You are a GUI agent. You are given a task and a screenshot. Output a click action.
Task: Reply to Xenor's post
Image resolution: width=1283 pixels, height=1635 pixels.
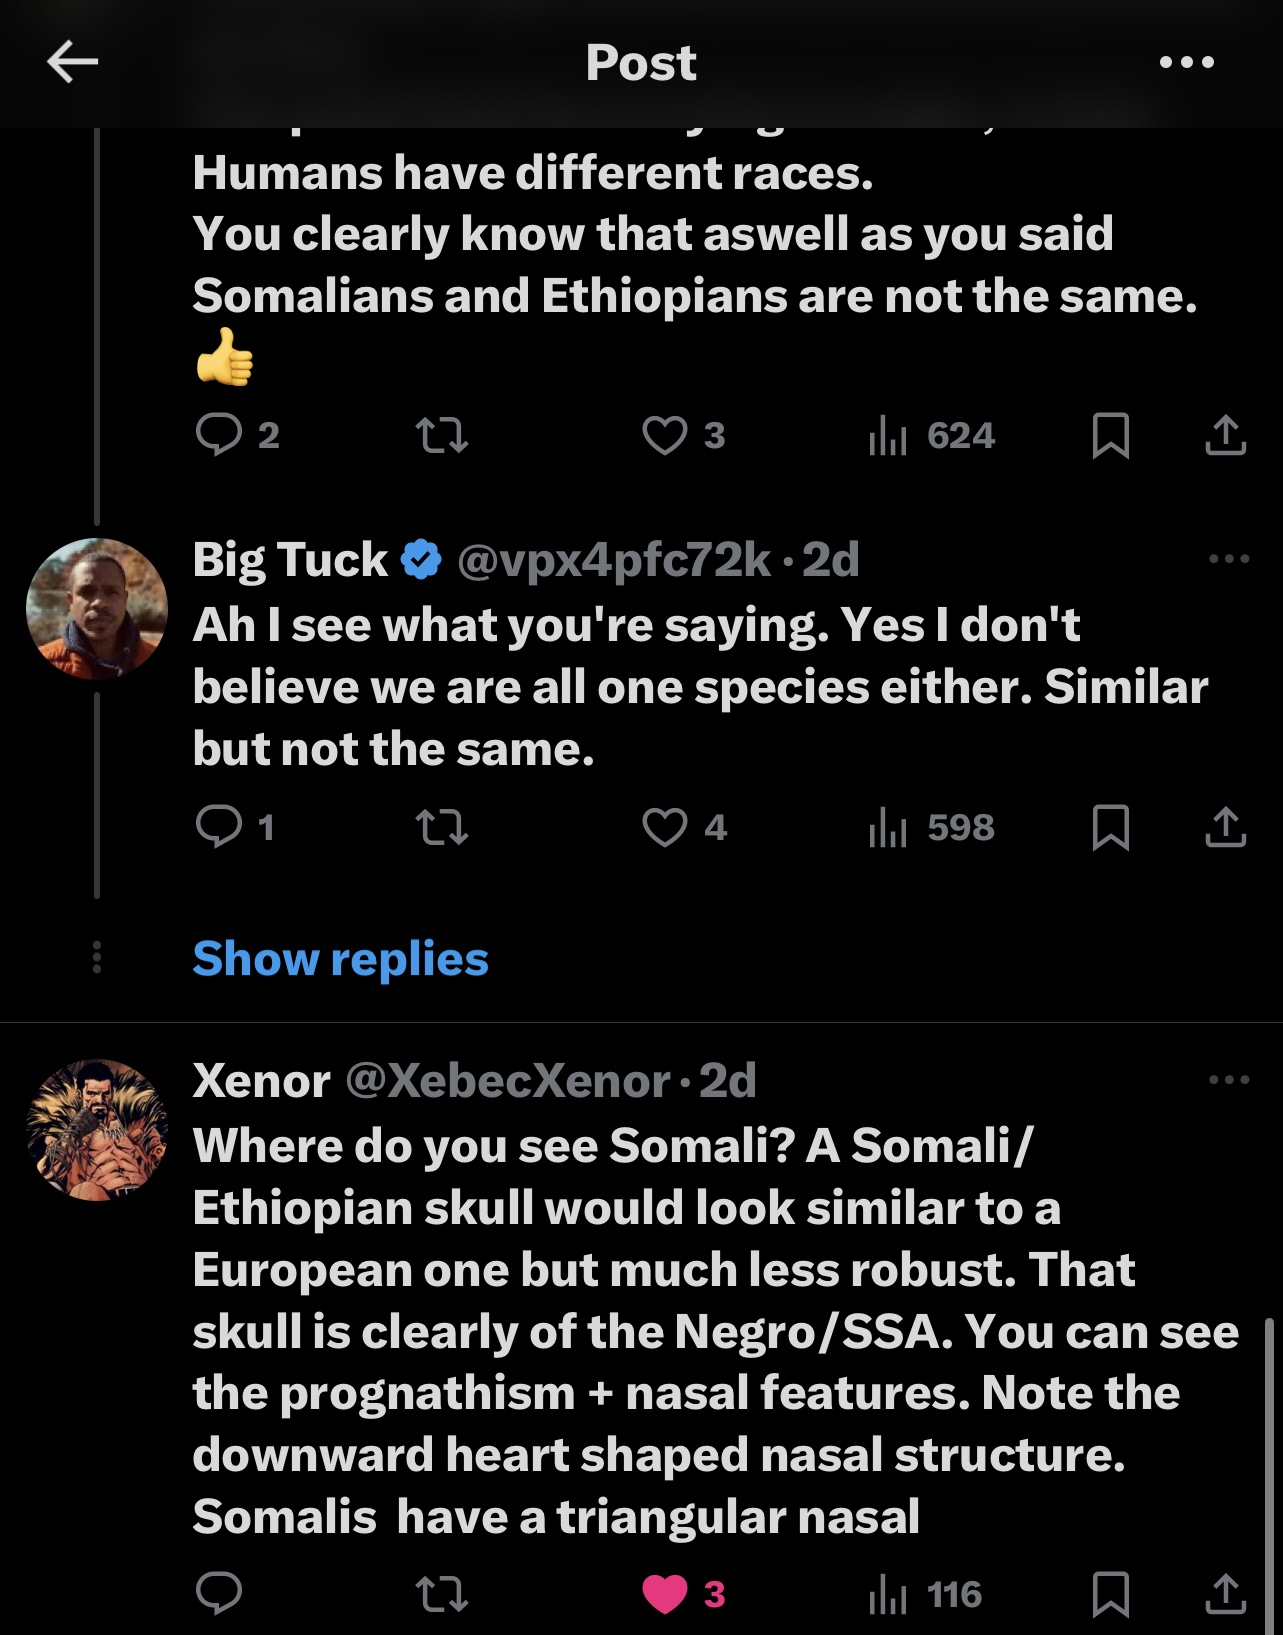coord(219,1594)
